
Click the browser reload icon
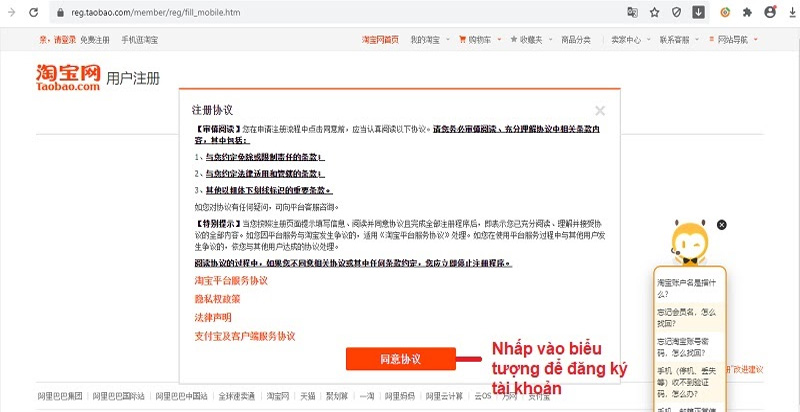[34, 12]
